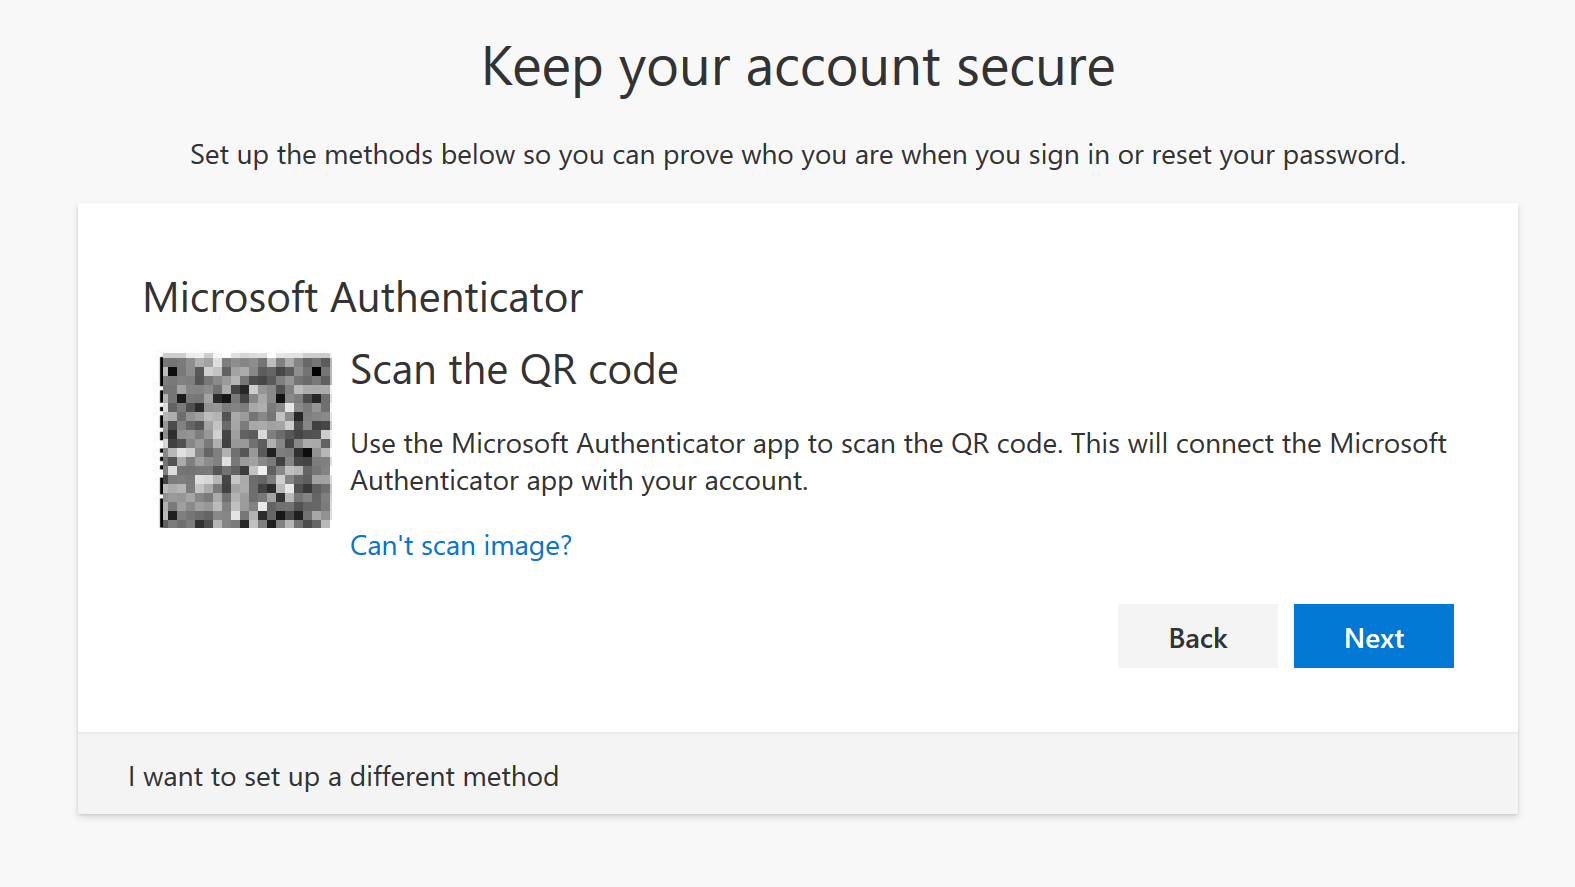1575x887 pixels.
Task: Click the blue Next button
Action: pyautogui.click(x=1373, y=636)
